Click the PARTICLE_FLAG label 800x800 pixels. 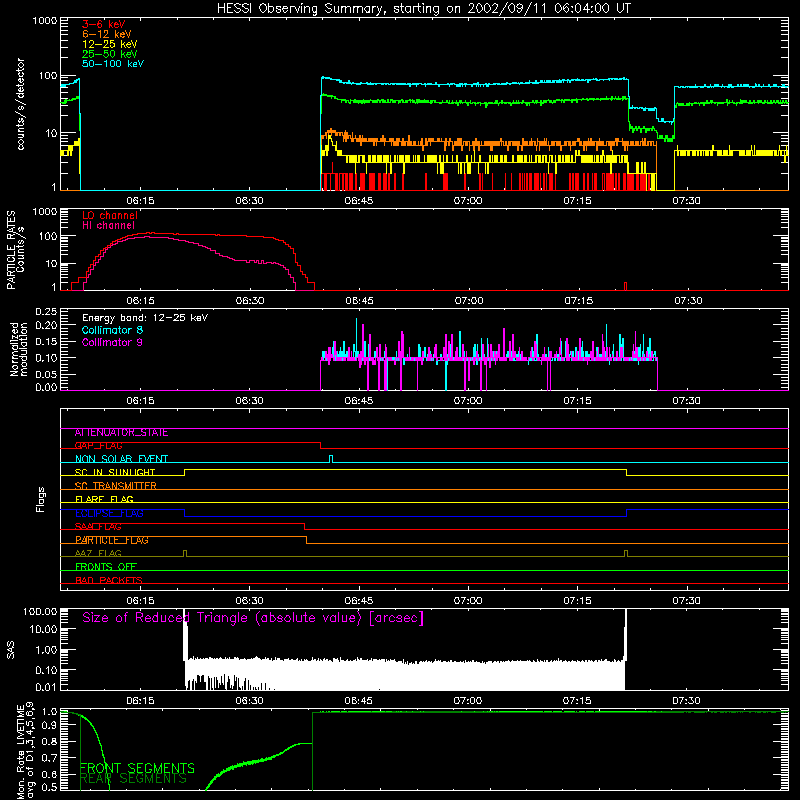point(112,540)
